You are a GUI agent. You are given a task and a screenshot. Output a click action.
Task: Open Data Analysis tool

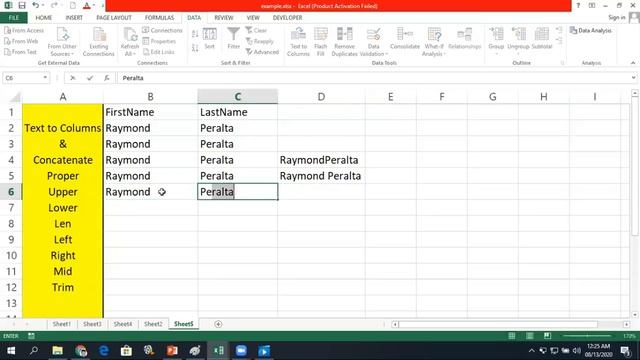coord(591,31)
